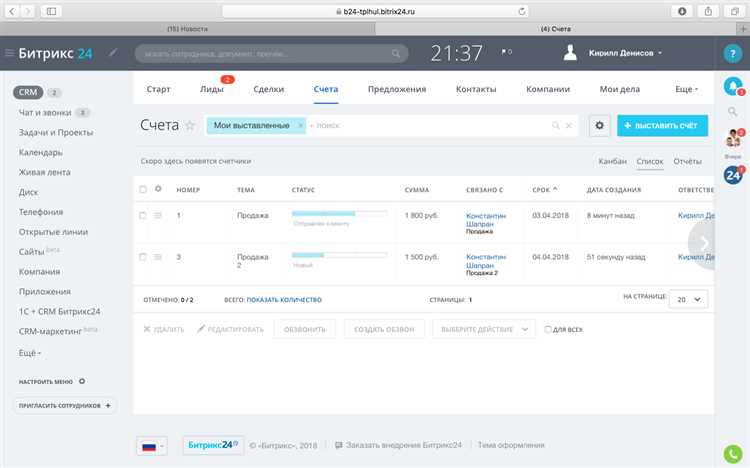Click the flag indicator next to the clock

pos(506,52)
